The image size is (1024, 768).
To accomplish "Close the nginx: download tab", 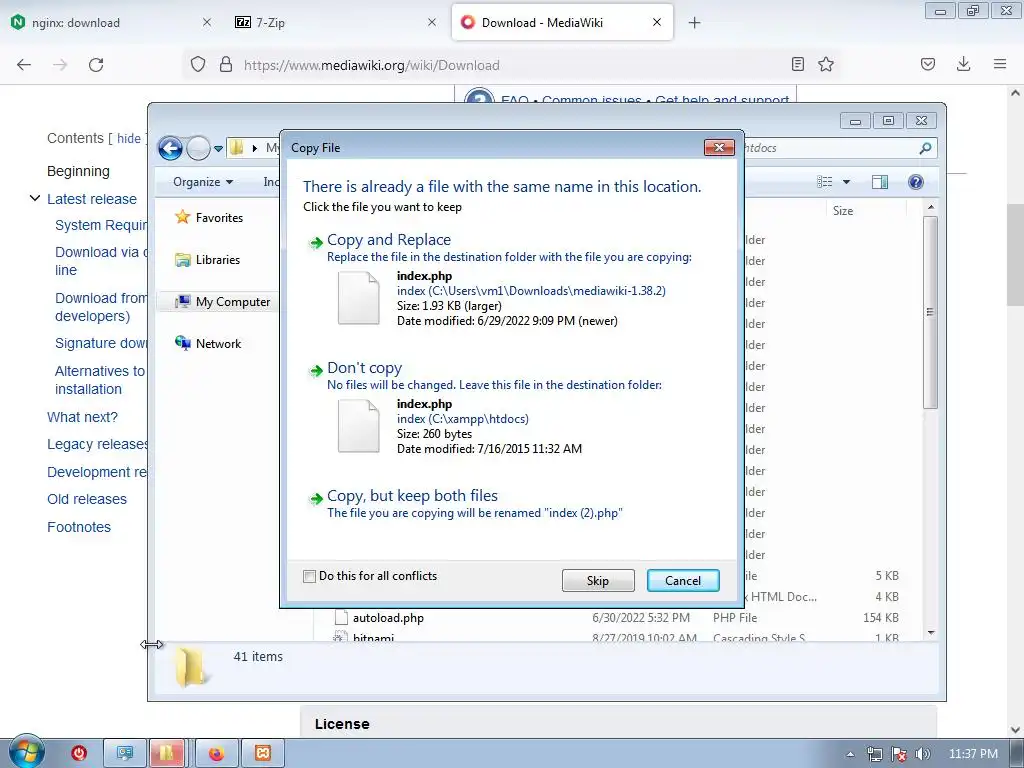I will (206, 22).
